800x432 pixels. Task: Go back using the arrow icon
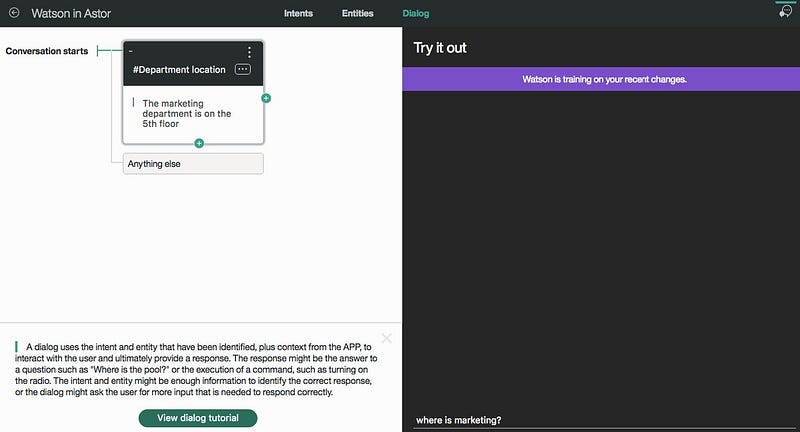pos(14,13)
